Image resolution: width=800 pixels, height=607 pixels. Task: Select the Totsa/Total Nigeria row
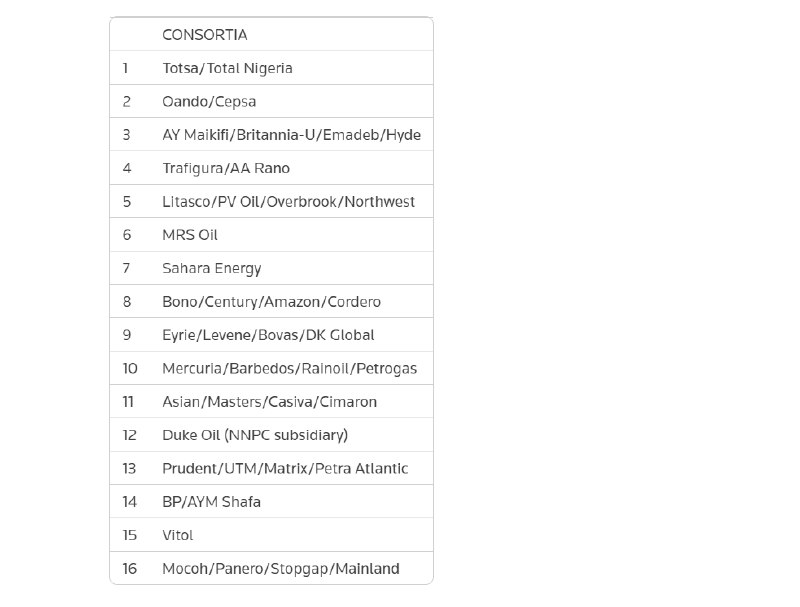(271, 68)
